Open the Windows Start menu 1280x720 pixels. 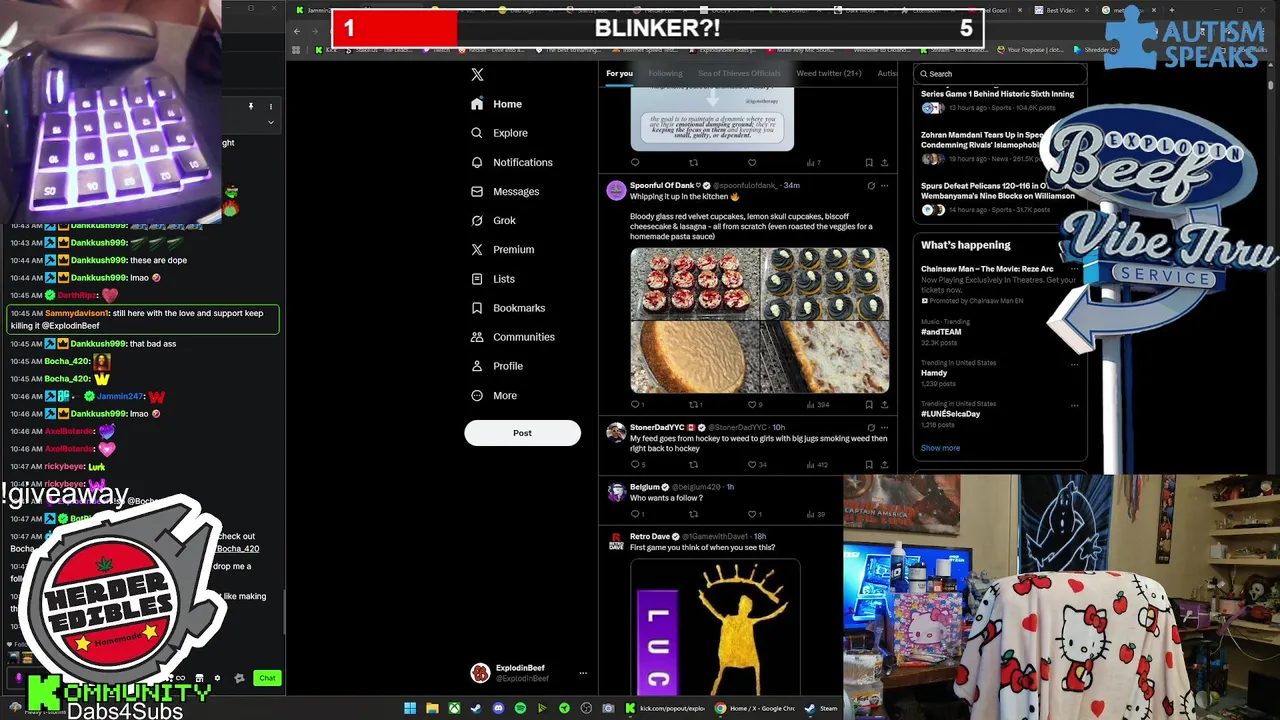(x=410, y=708)
